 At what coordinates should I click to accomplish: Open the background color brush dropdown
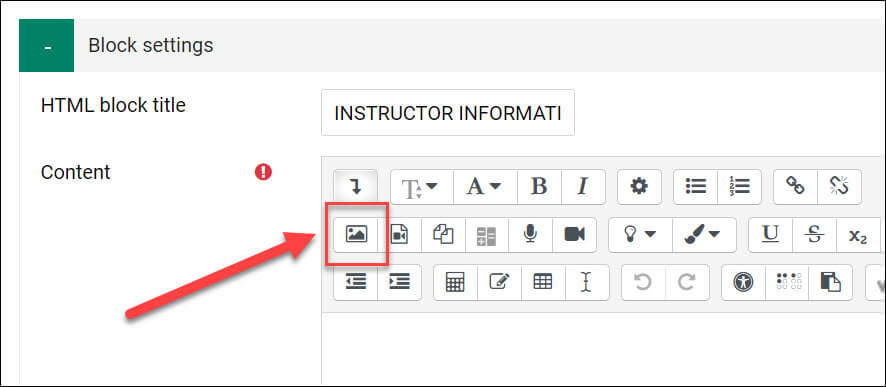point(704,234)
